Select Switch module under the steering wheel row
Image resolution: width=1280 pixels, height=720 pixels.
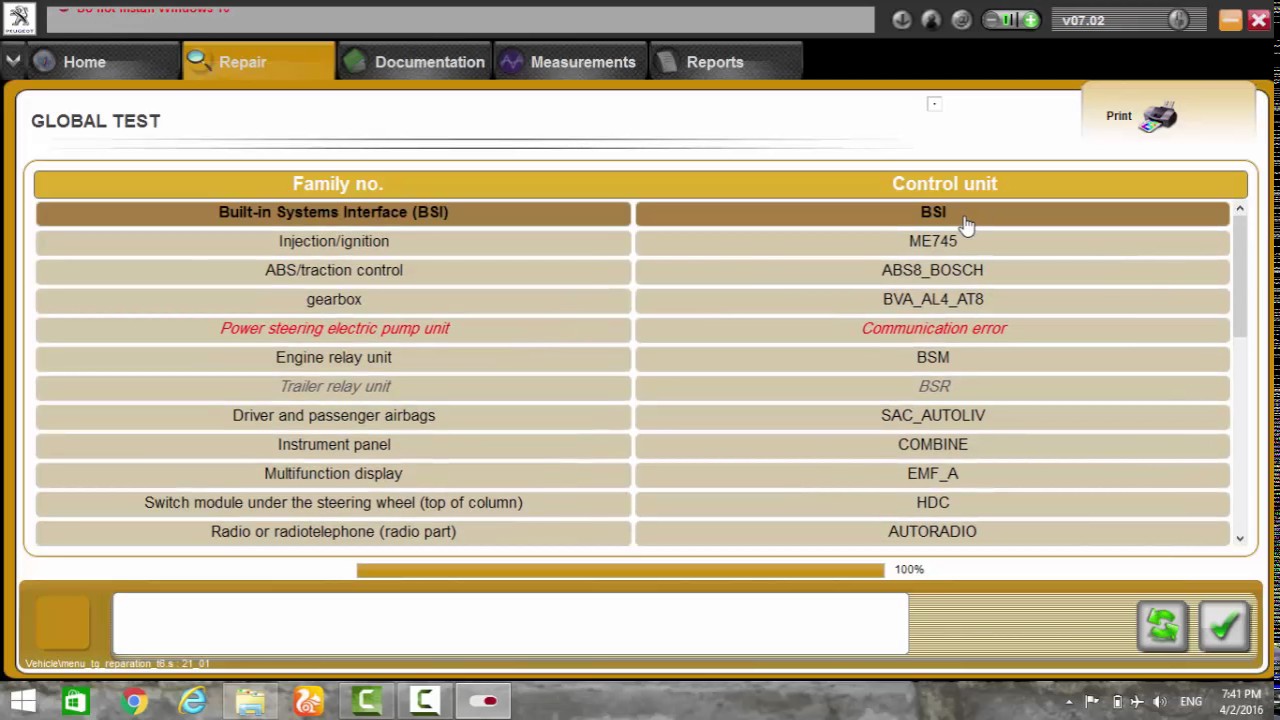(x=333, y=502)
